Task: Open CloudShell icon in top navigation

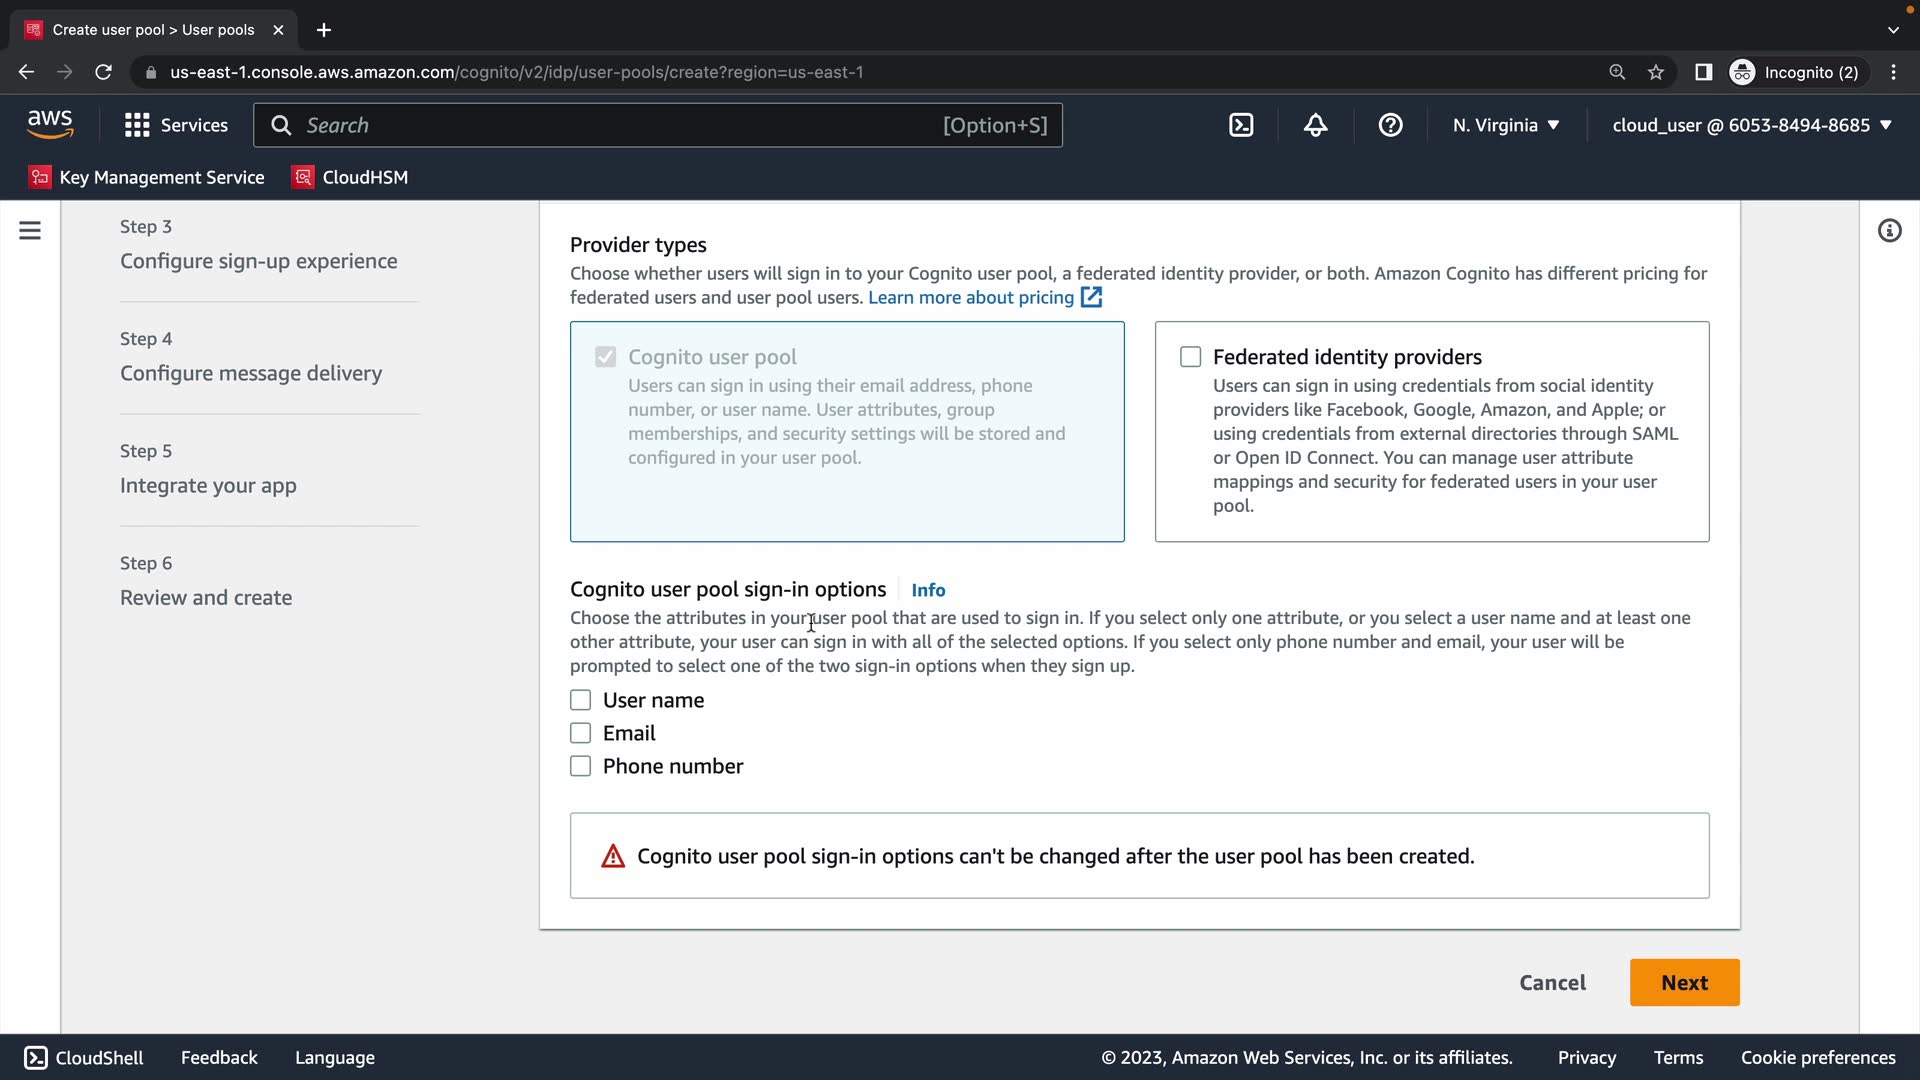Action: pos(1241,125)
